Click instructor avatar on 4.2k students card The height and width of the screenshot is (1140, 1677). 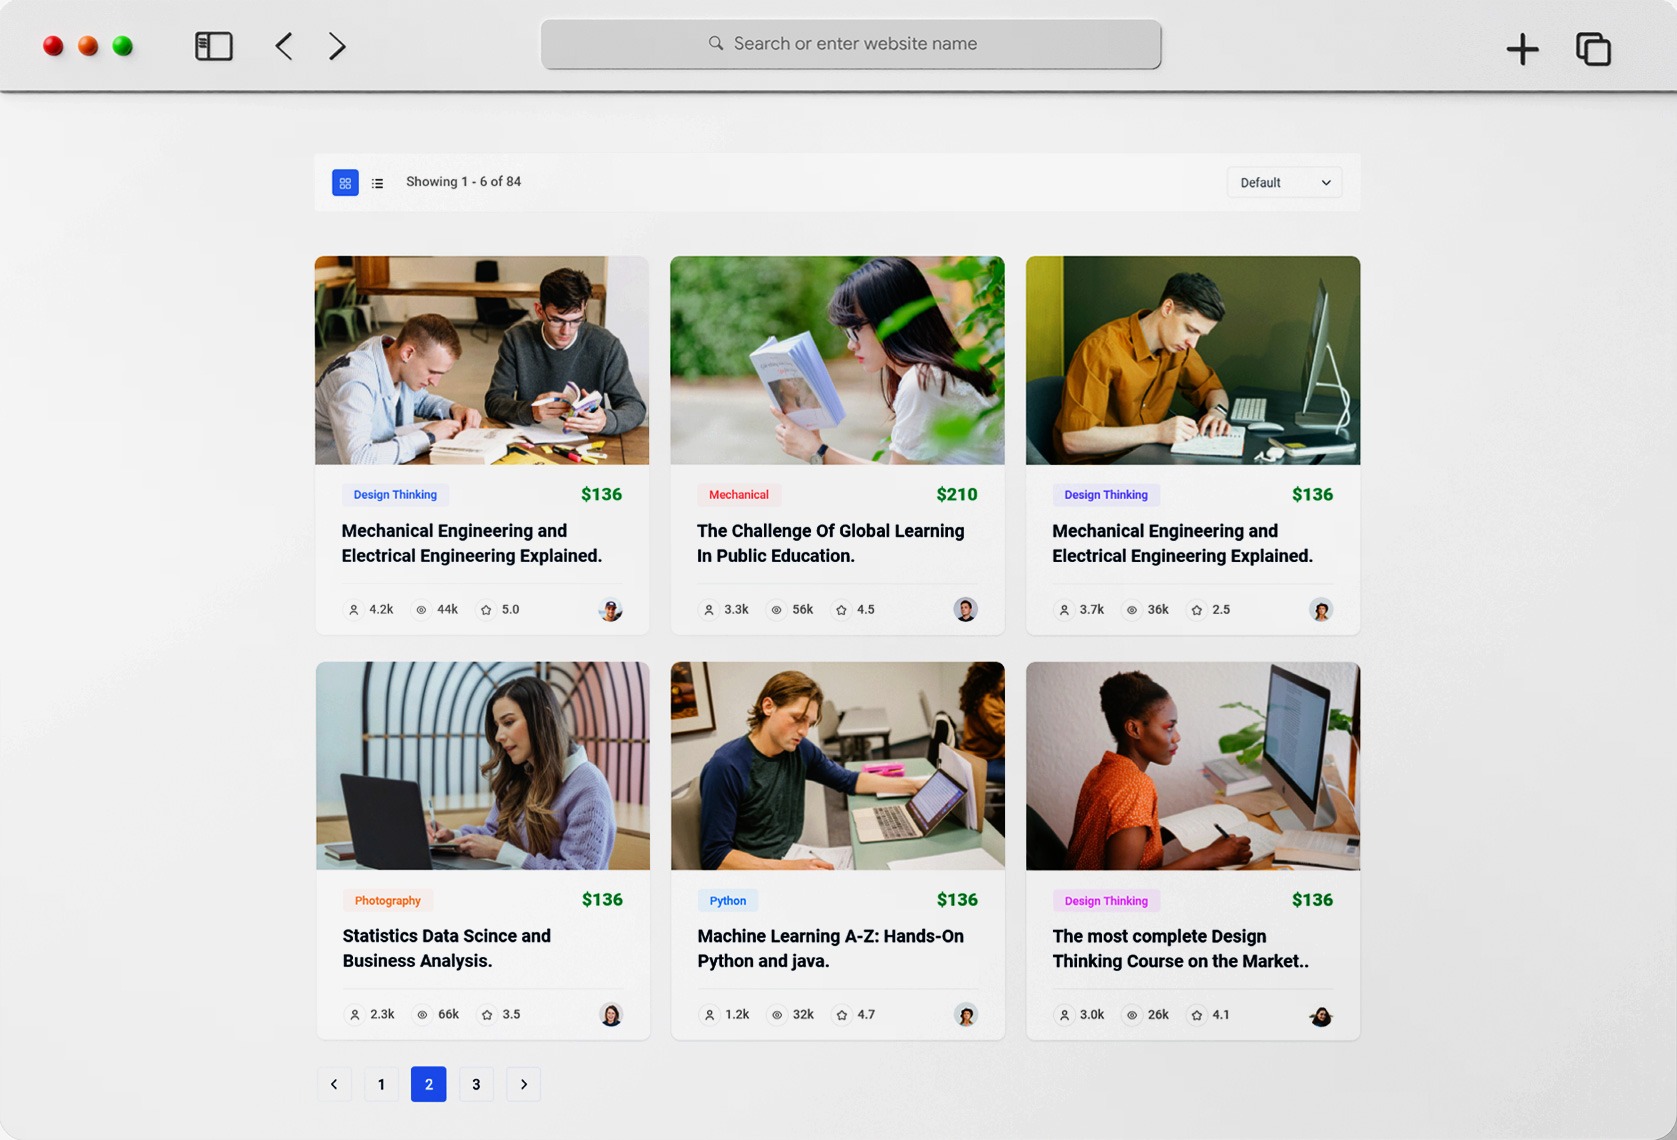coord(610,610)
